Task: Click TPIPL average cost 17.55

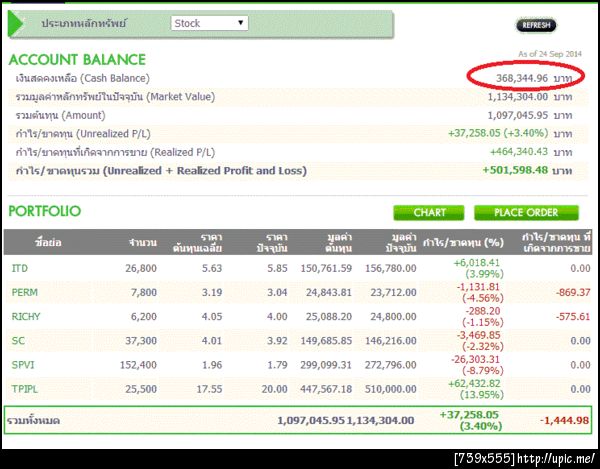Action: tap(209, 389)
